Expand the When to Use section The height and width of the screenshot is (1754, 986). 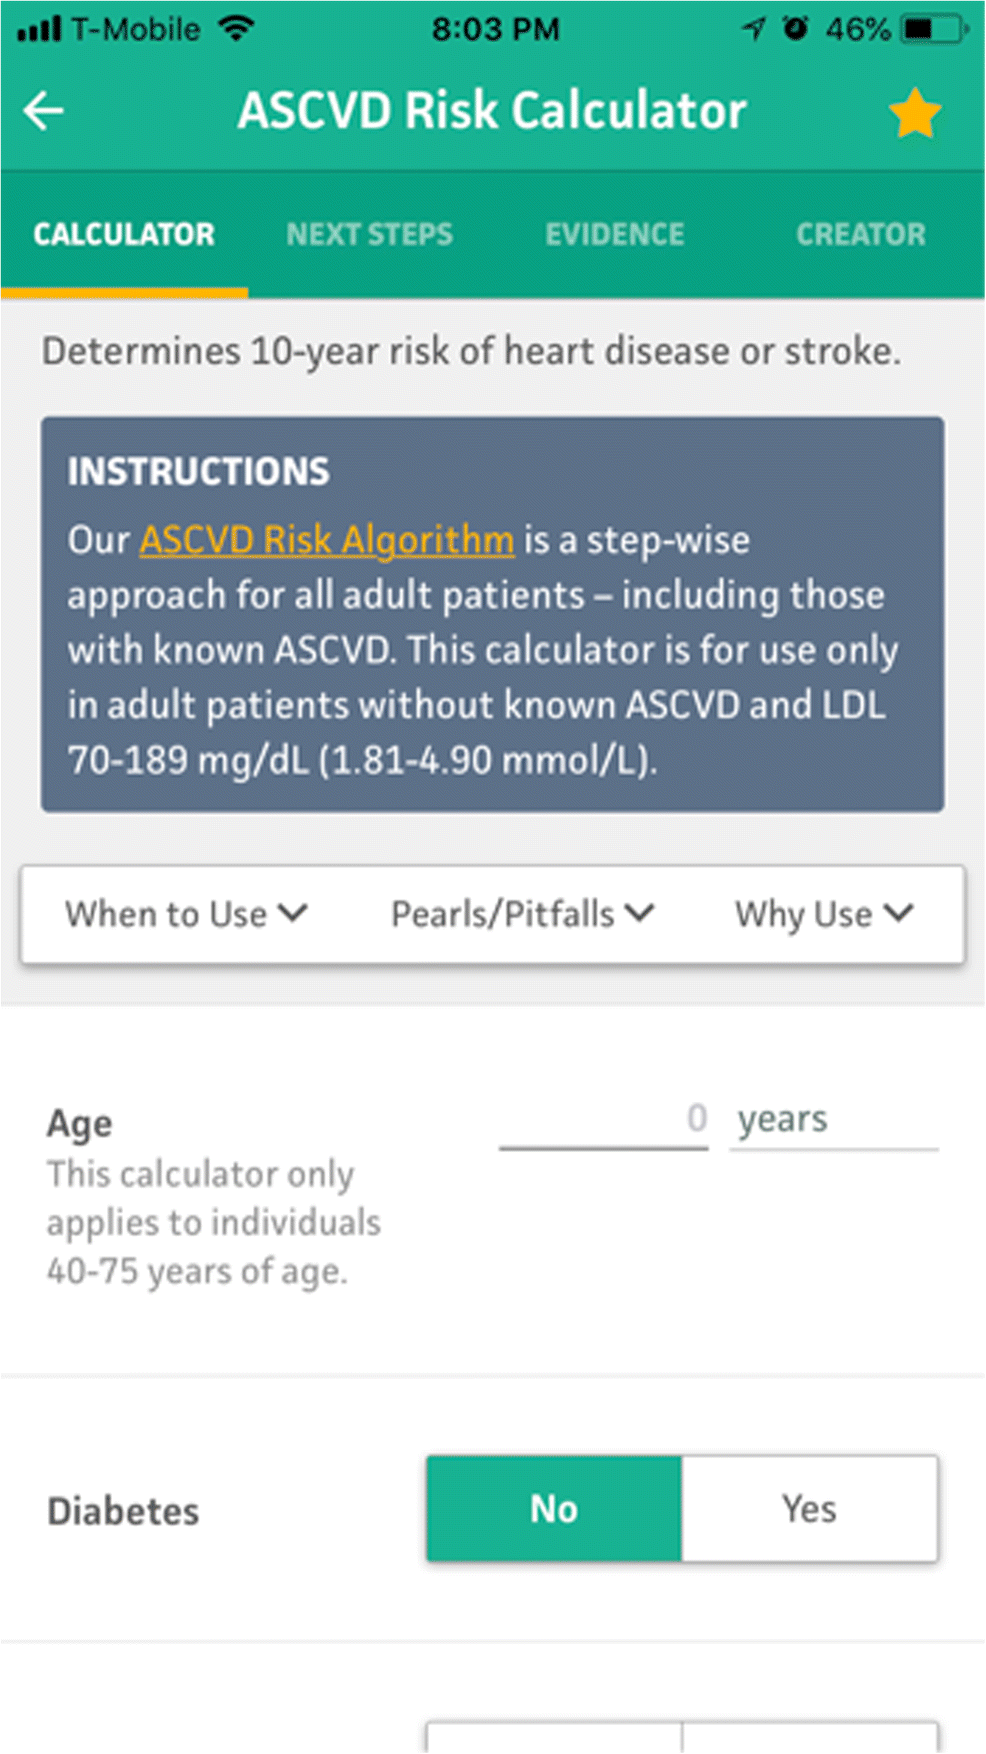[x=186, y=914]
